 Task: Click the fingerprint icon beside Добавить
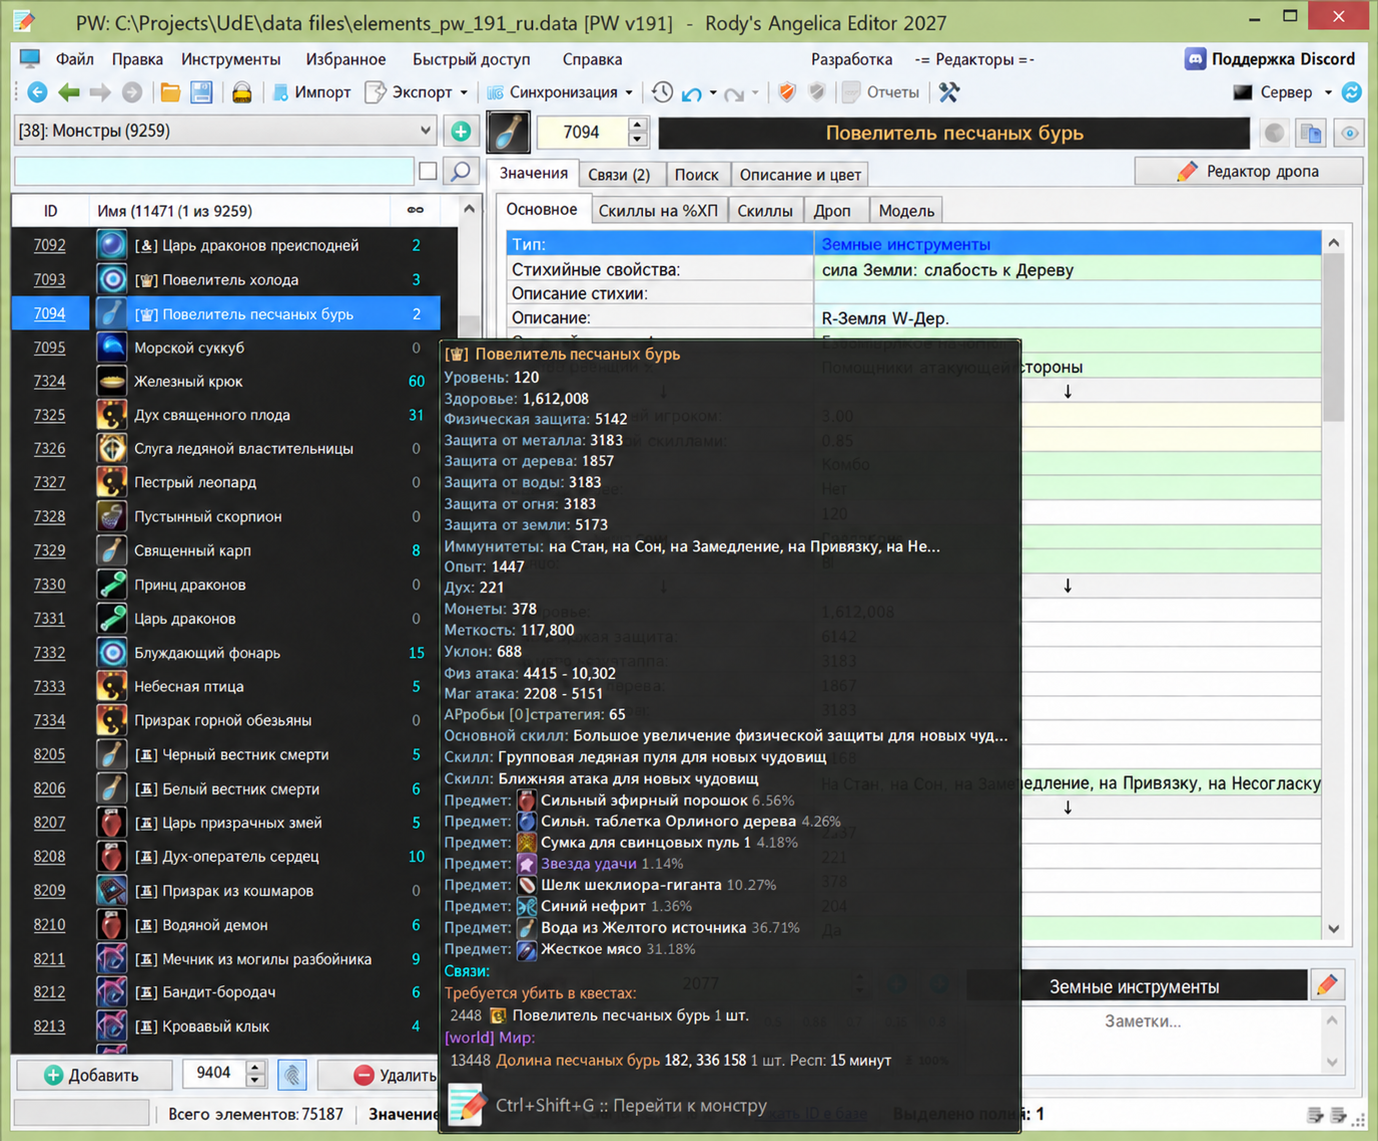coord(292,1075)
